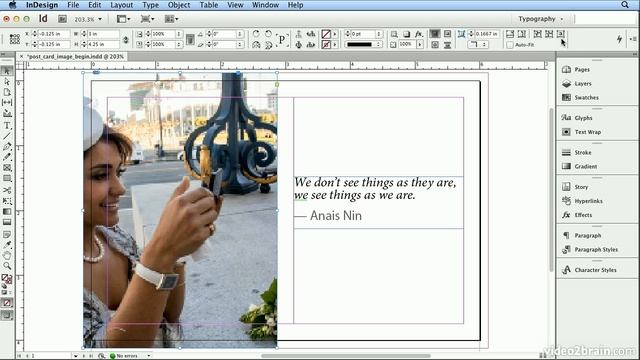Image resolution: width=640 pixels, height=360 pixels.
Task: Open the File menu
Action: coord(73,5)
